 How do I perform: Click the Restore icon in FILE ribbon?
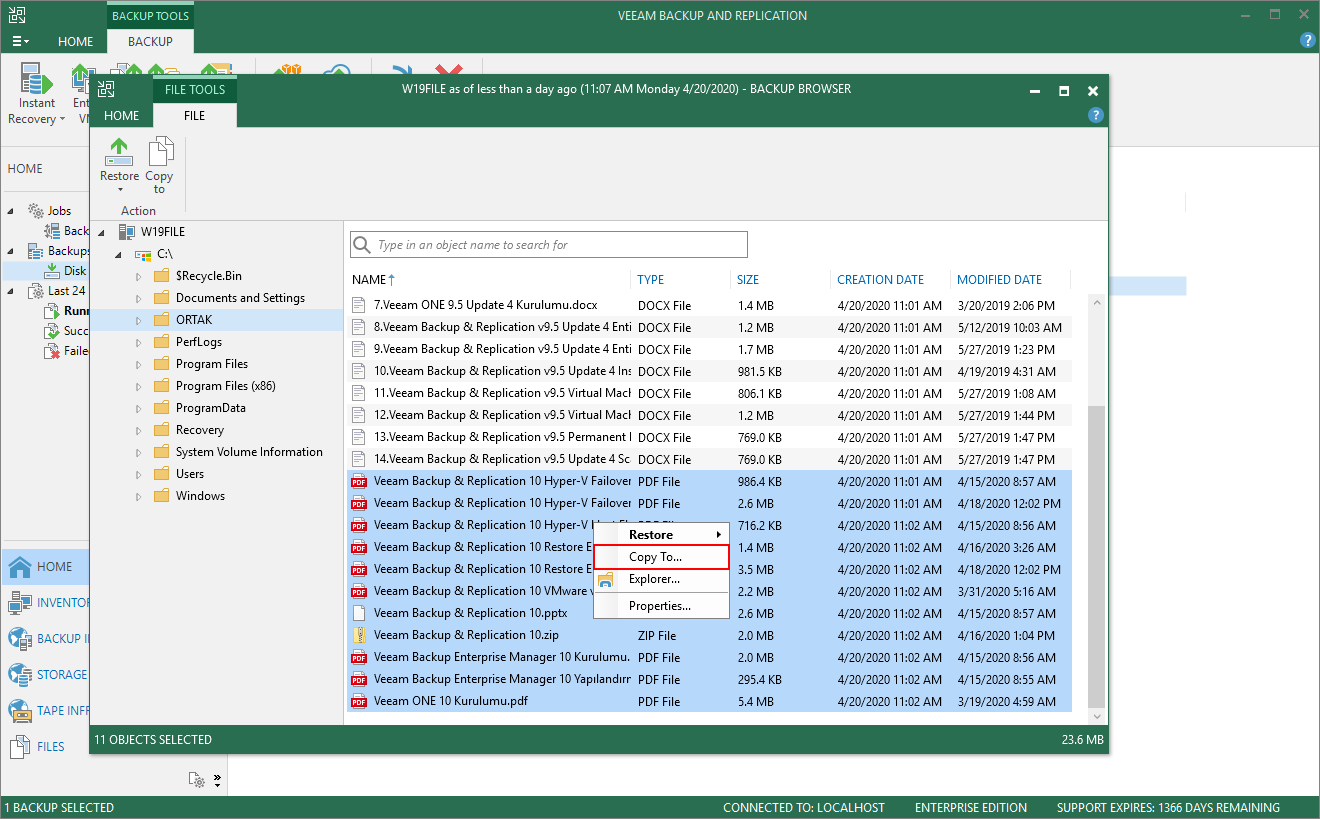(x=119, y=153)
